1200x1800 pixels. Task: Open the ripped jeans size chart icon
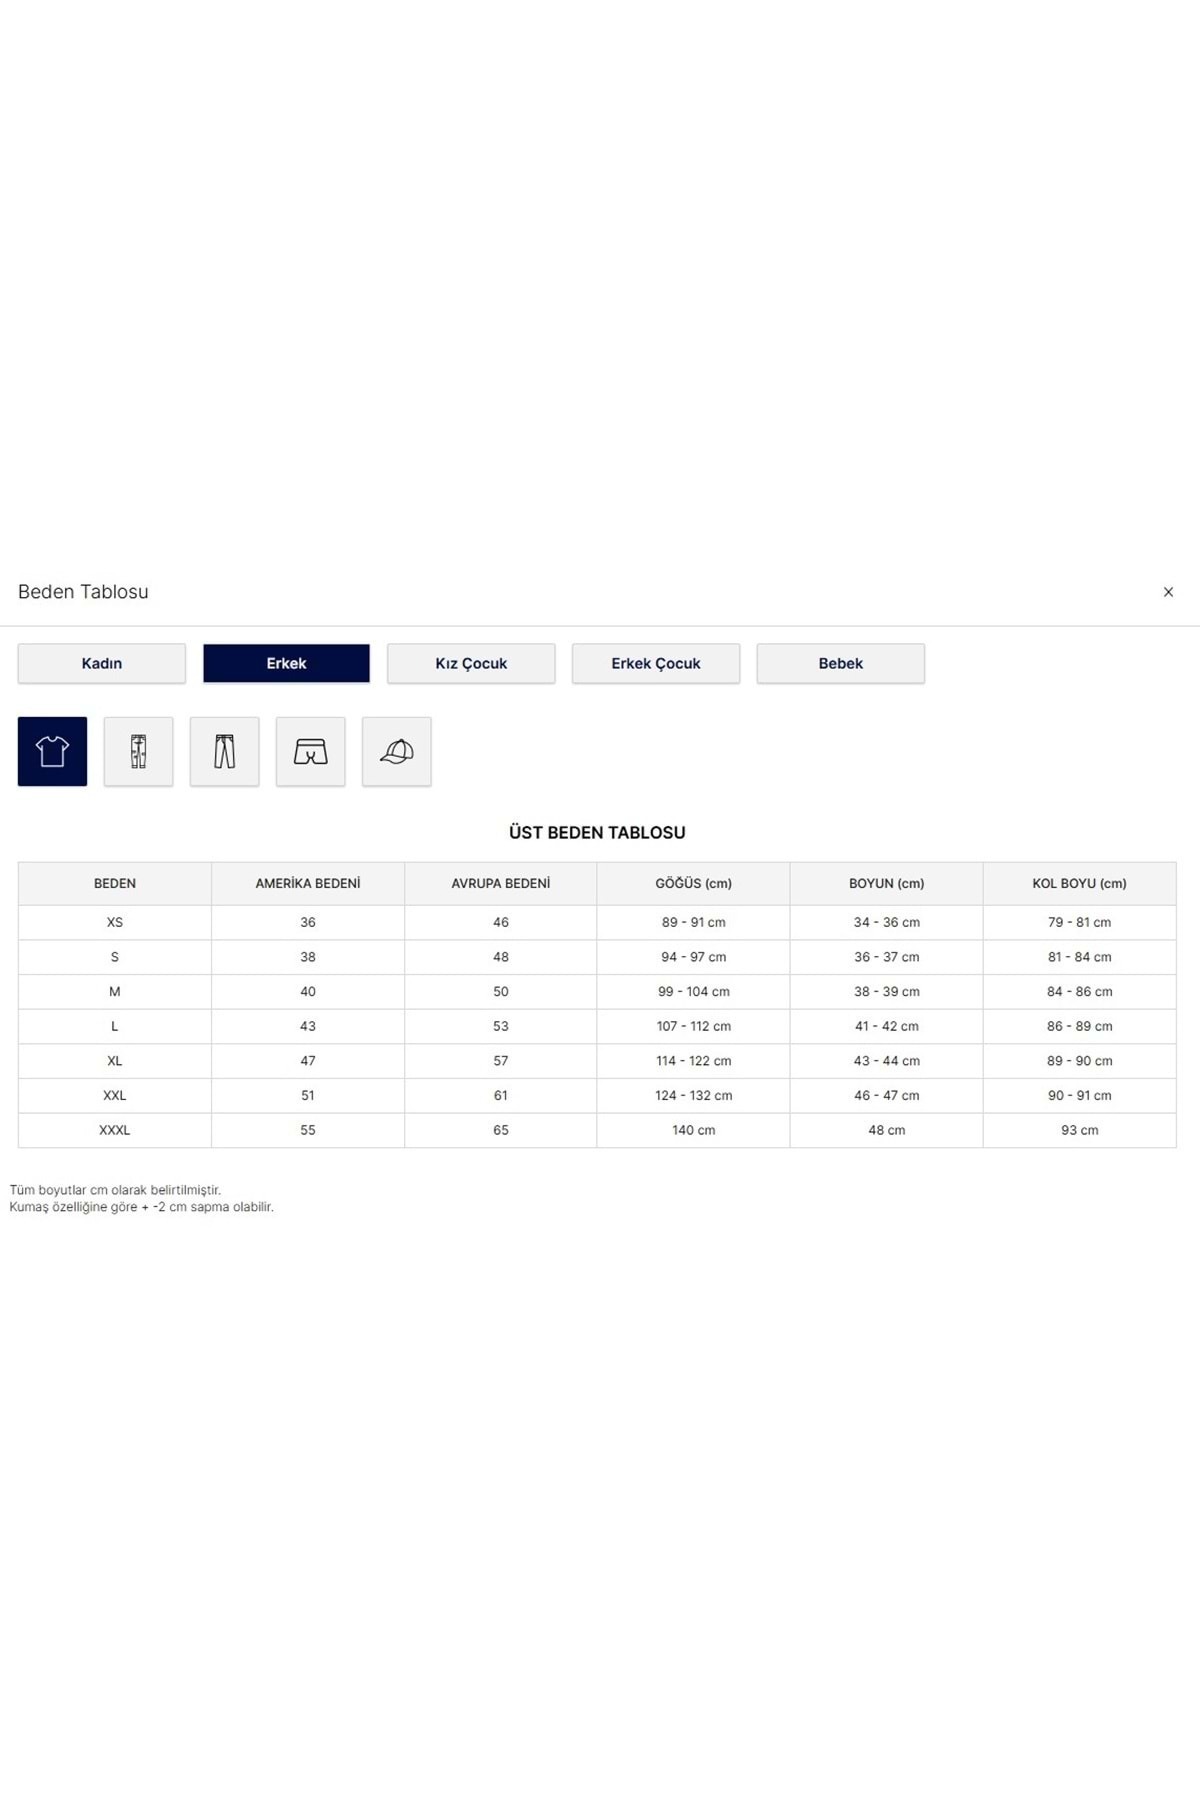138,751
